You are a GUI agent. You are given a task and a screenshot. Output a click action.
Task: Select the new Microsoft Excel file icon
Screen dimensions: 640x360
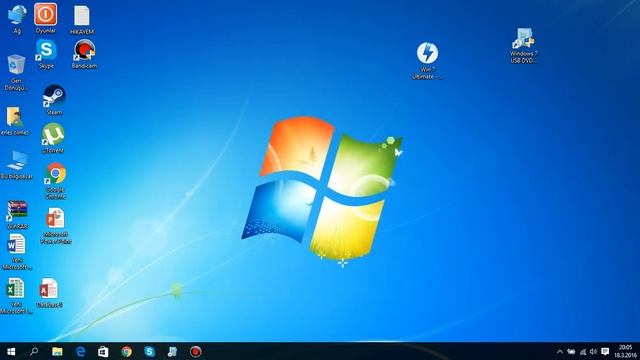point(16,296)
